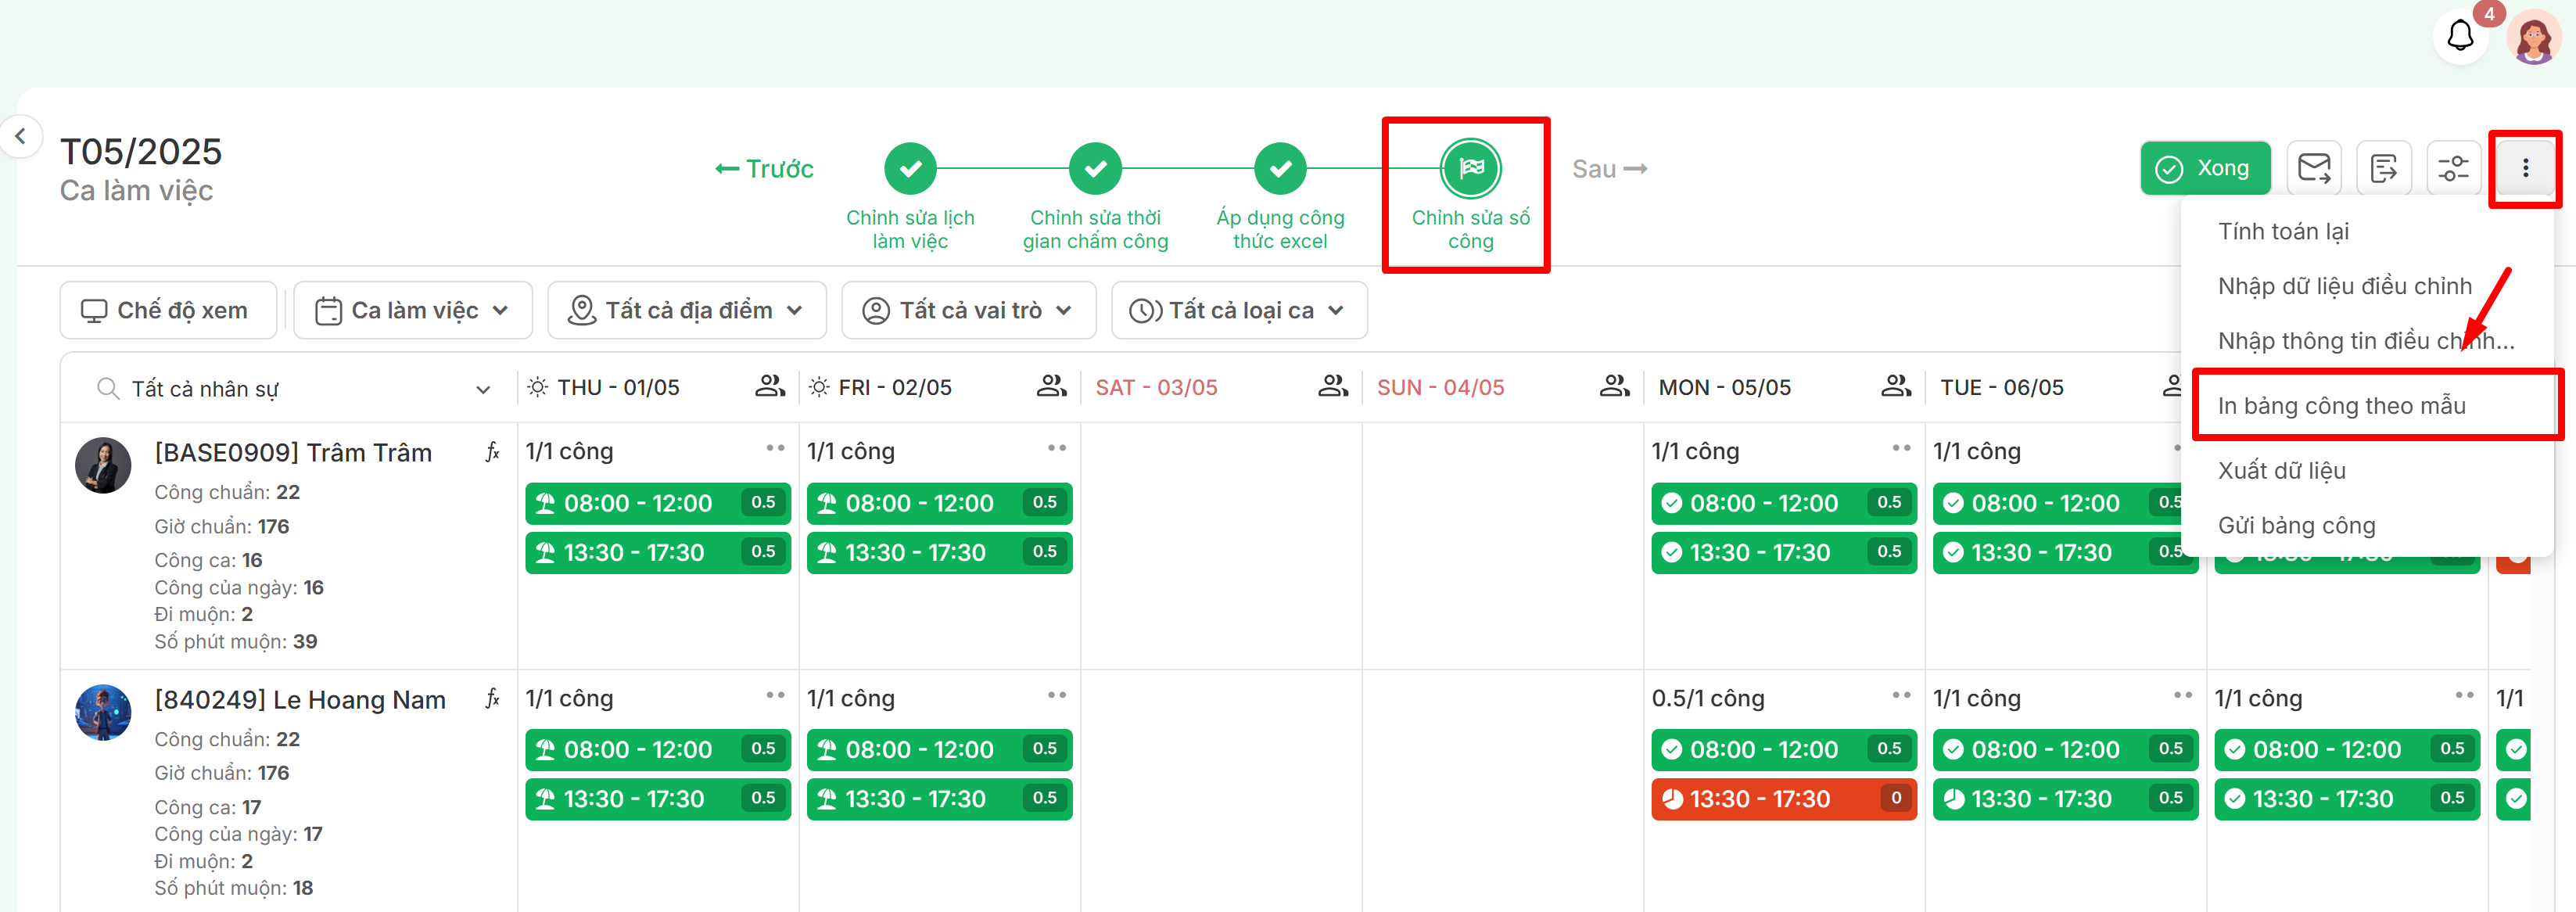The width and height of the screenshot is (2576, 912).
Task: Choose In bảng công theo mẫu menu item
Action: (x=2341, y=405)
